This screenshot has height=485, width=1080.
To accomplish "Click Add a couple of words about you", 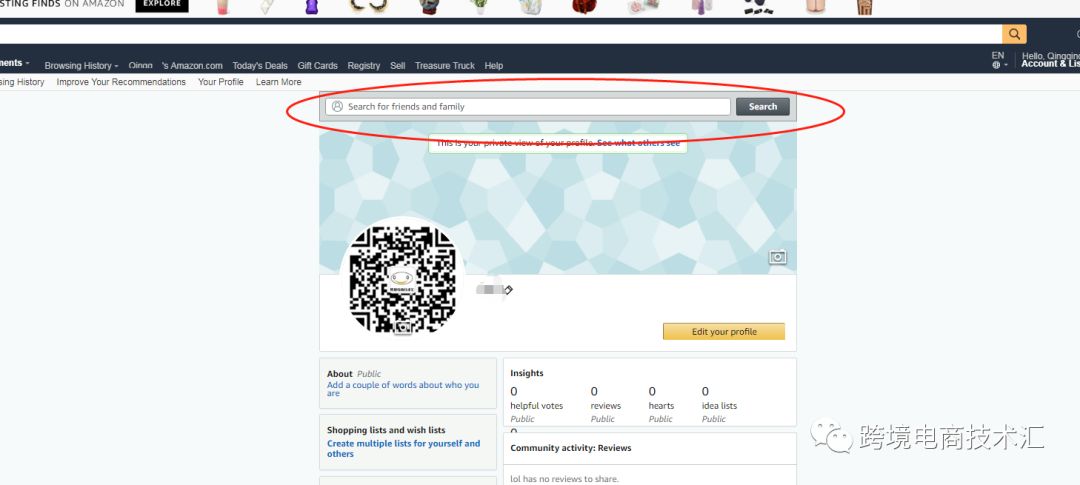I will pyautogui.click(x=403, y=389).
